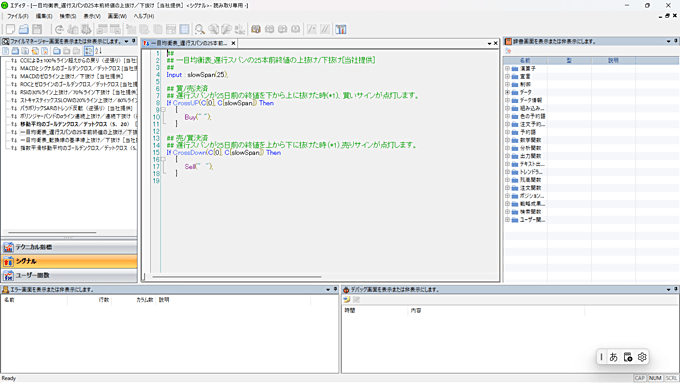Click the Save floppy disk toolbar icon

tap(37, 29)
